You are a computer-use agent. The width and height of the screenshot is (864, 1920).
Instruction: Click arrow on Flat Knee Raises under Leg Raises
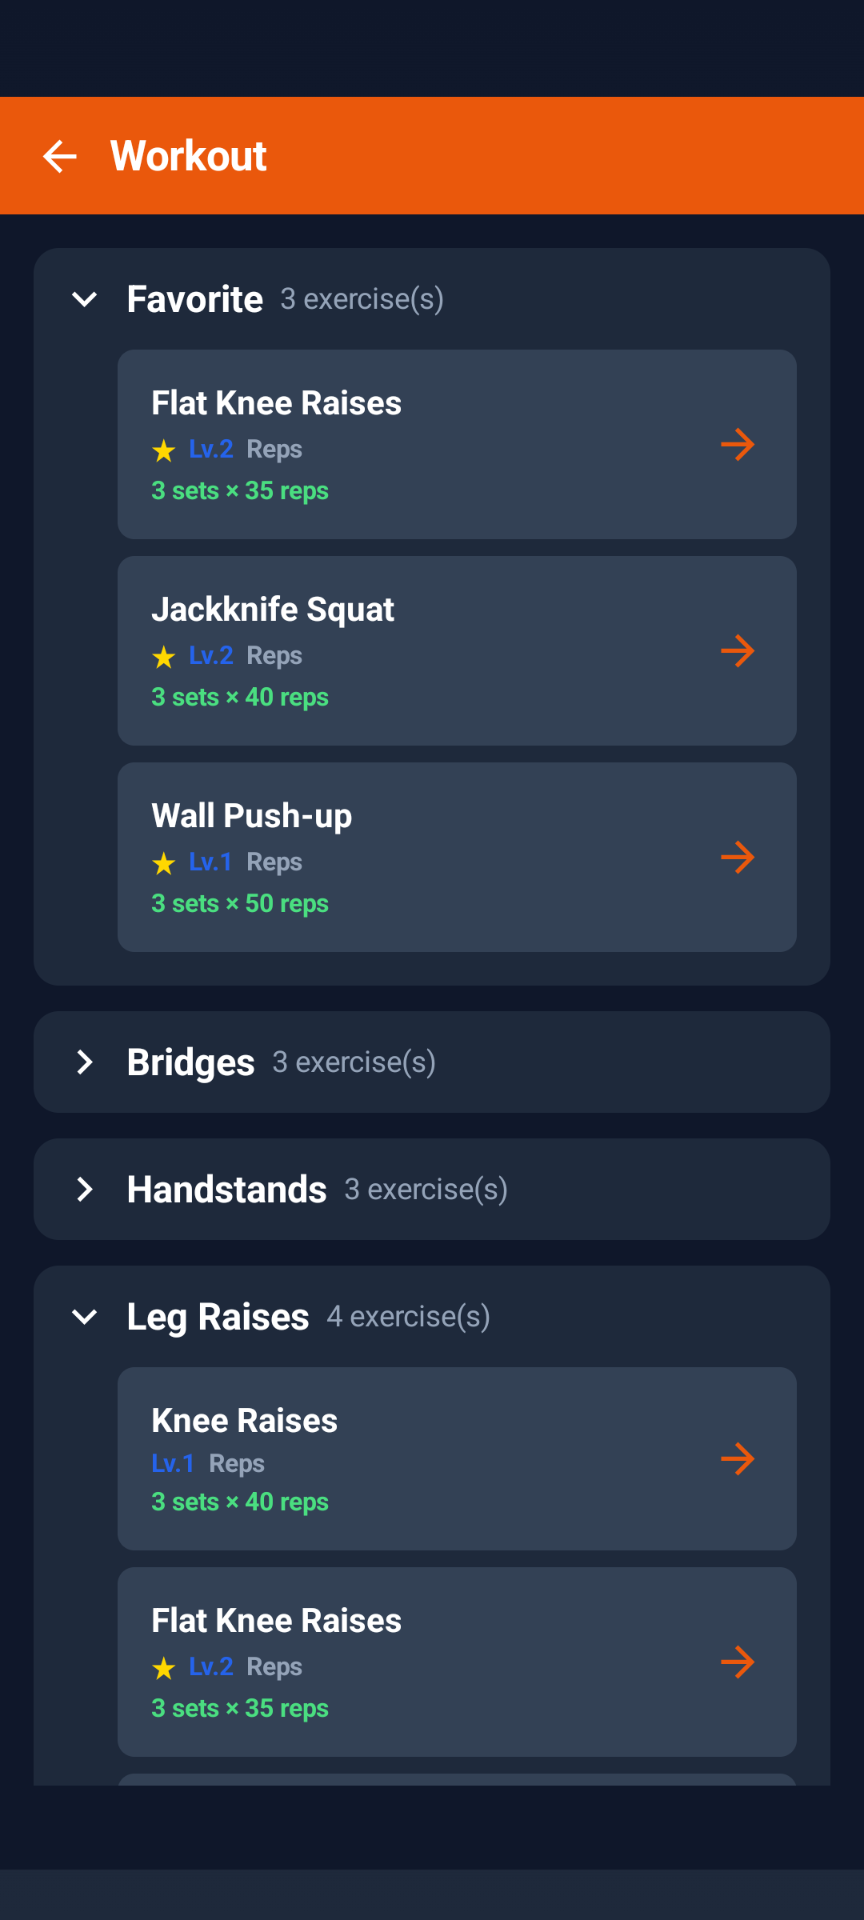click(737, 1662)
